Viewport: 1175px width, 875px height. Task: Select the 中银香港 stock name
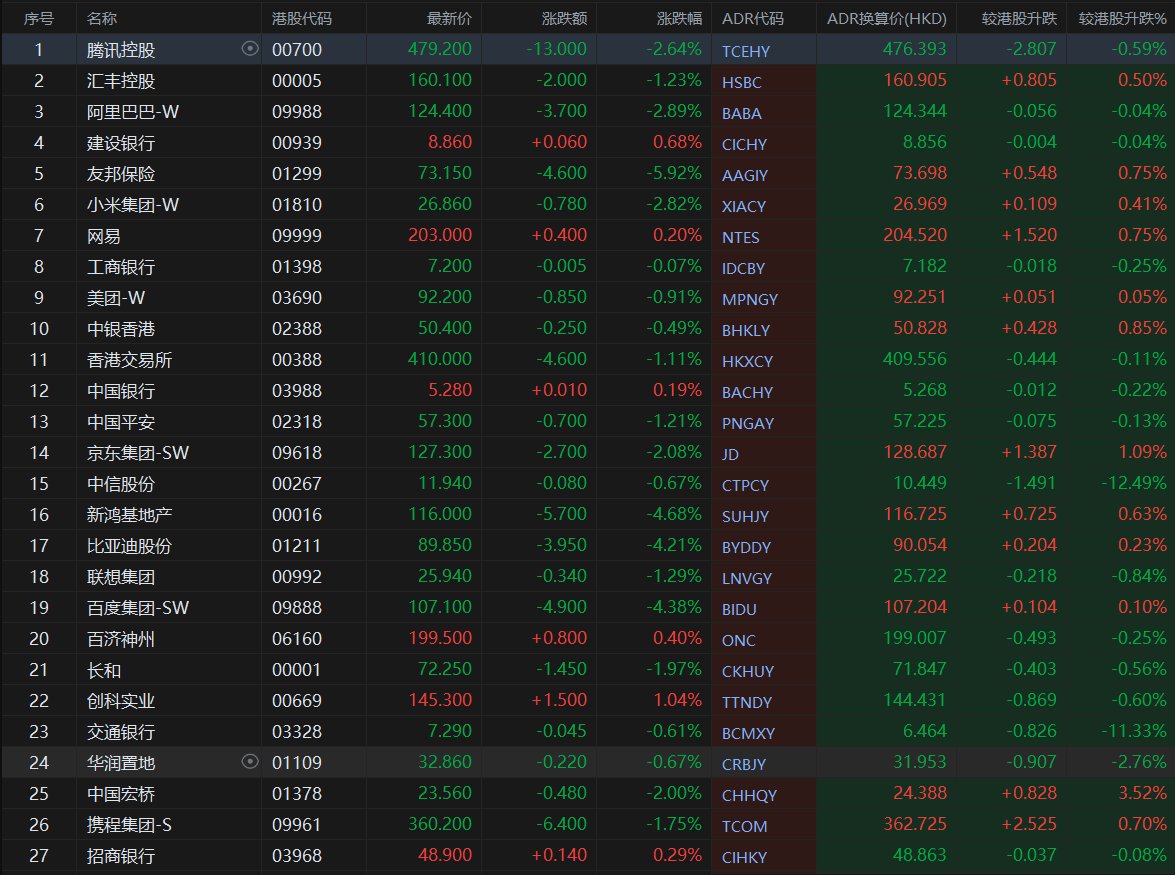pos(121,329)
